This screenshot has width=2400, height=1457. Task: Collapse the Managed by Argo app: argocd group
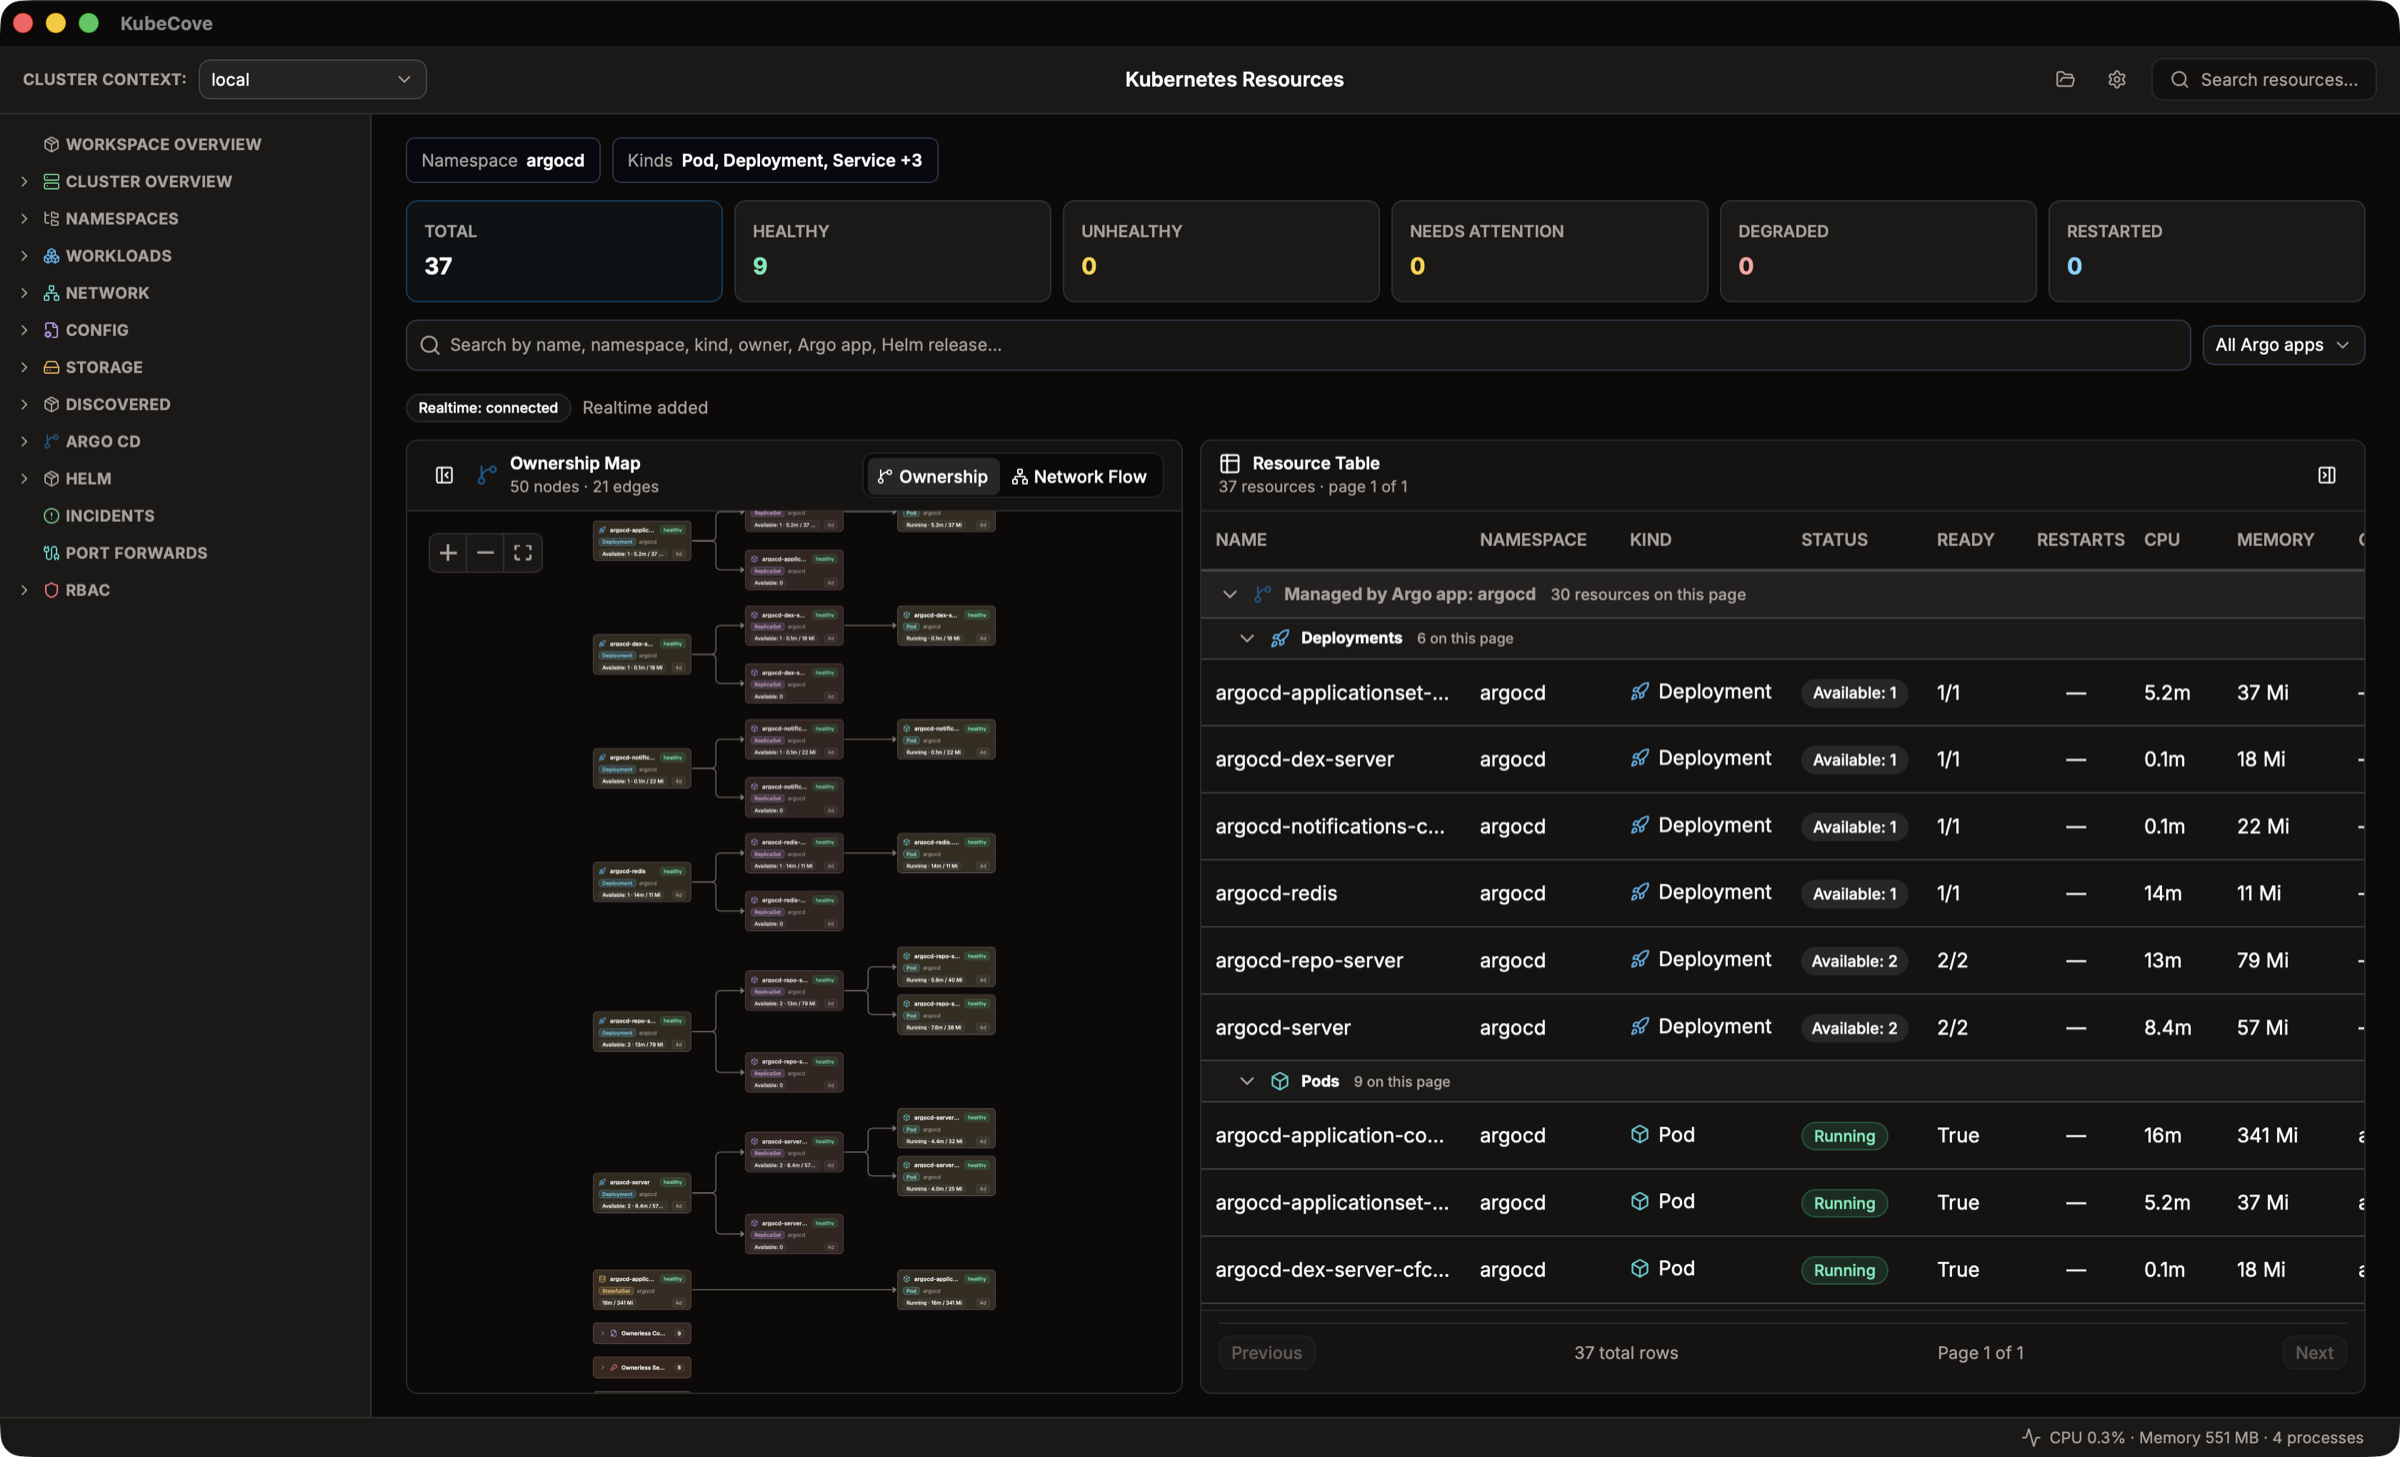(x=1229, y=594)
